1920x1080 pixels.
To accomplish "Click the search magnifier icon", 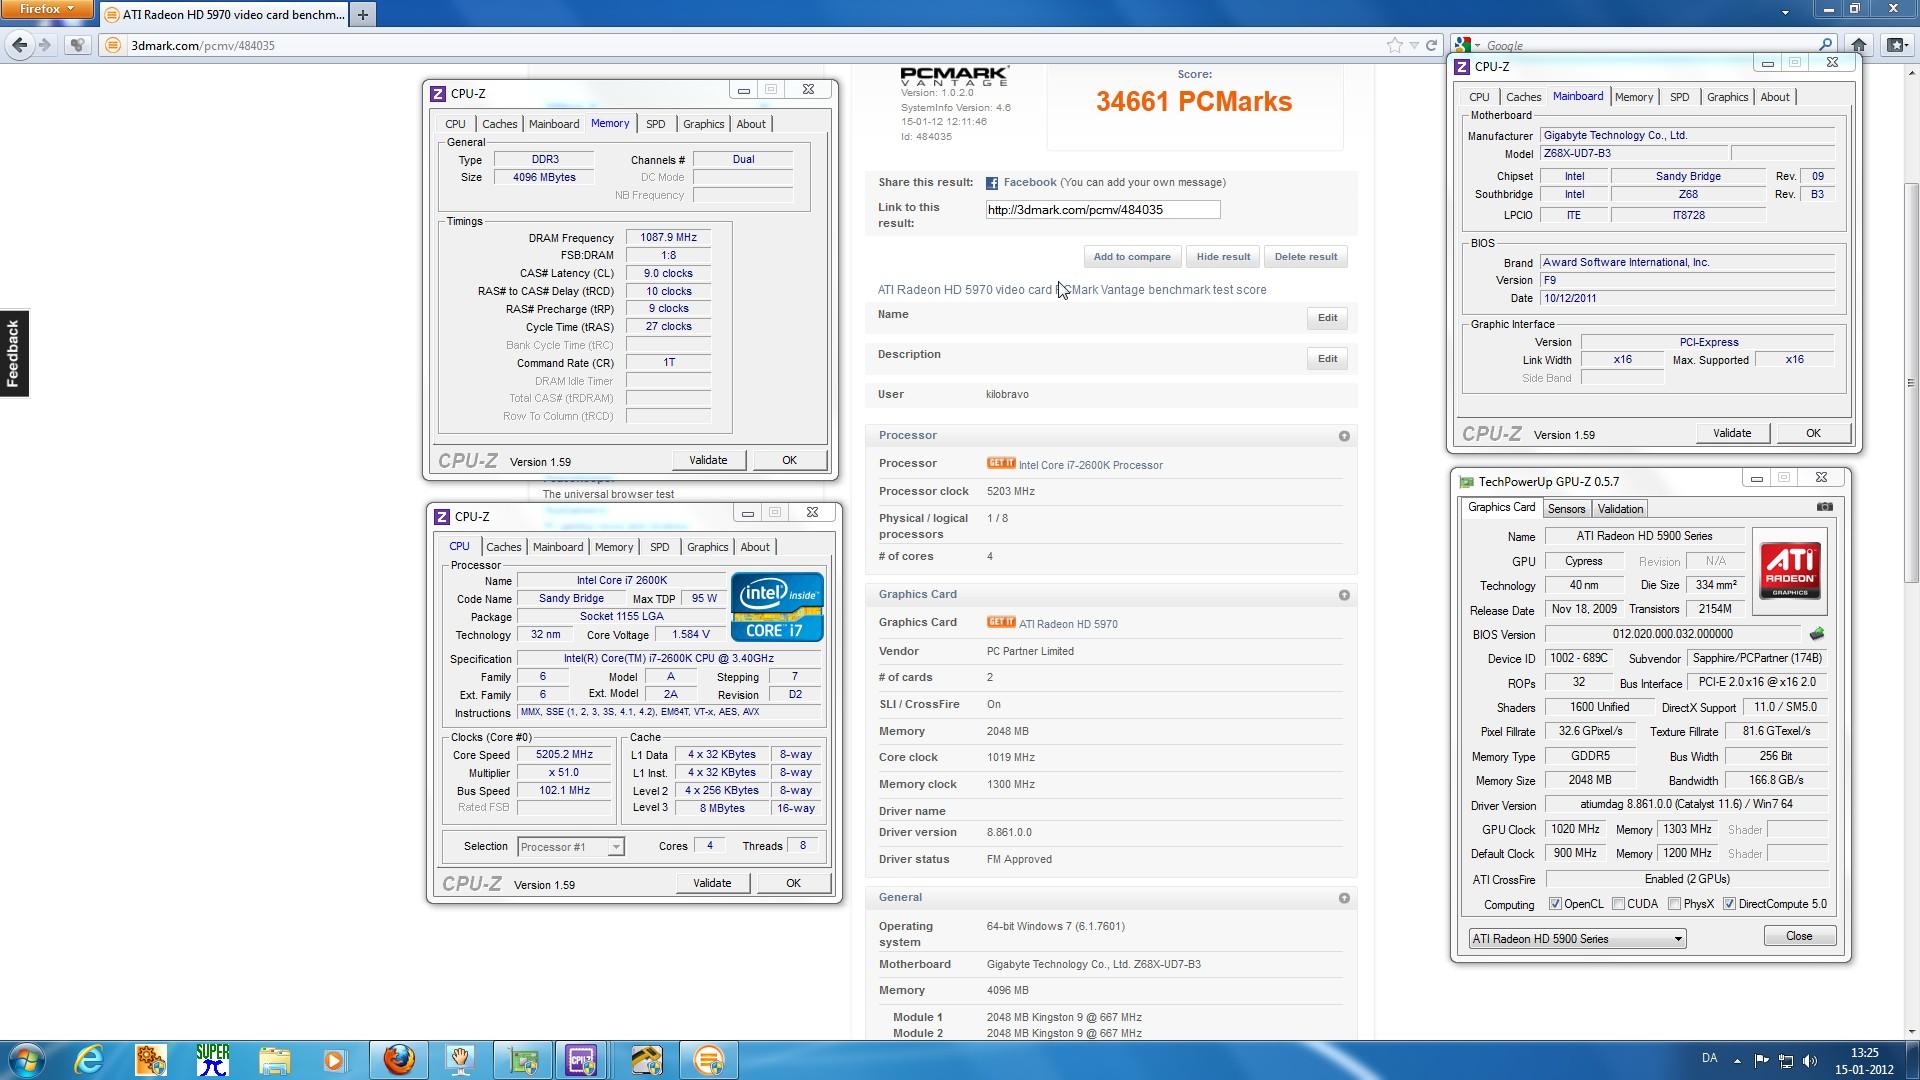I will click(x=1825, y=45).
